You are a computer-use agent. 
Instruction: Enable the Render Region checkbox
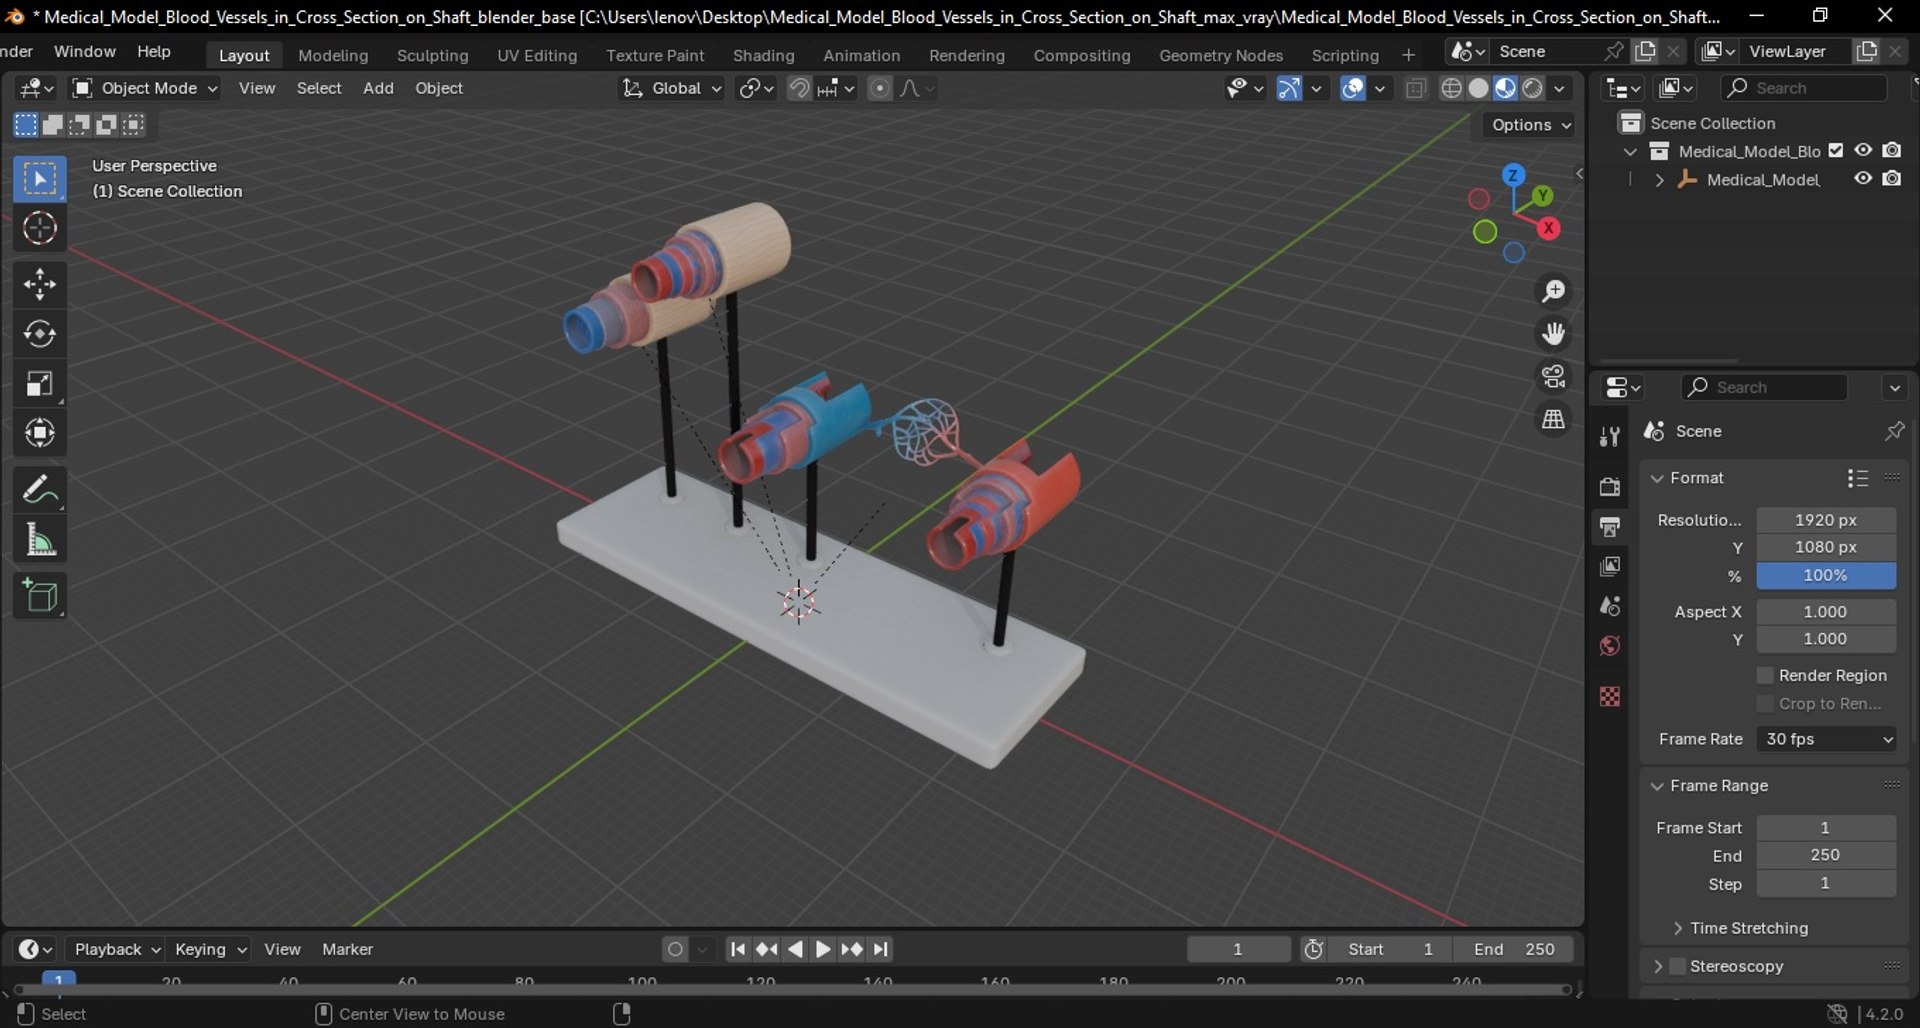[1765, 676]
